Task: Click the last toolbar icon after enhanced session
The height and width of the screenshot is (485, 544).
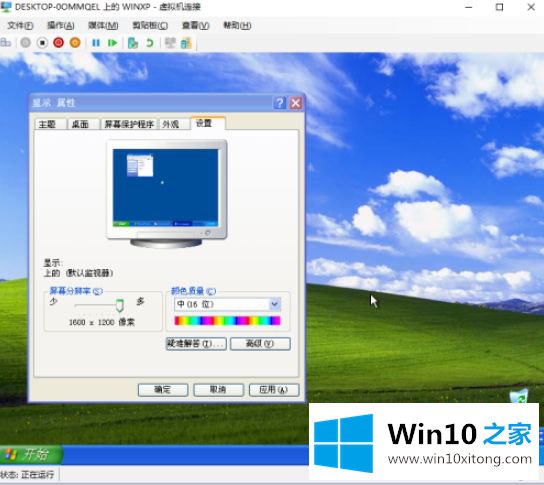Action: pyautogui.click(x=186, y=43)
